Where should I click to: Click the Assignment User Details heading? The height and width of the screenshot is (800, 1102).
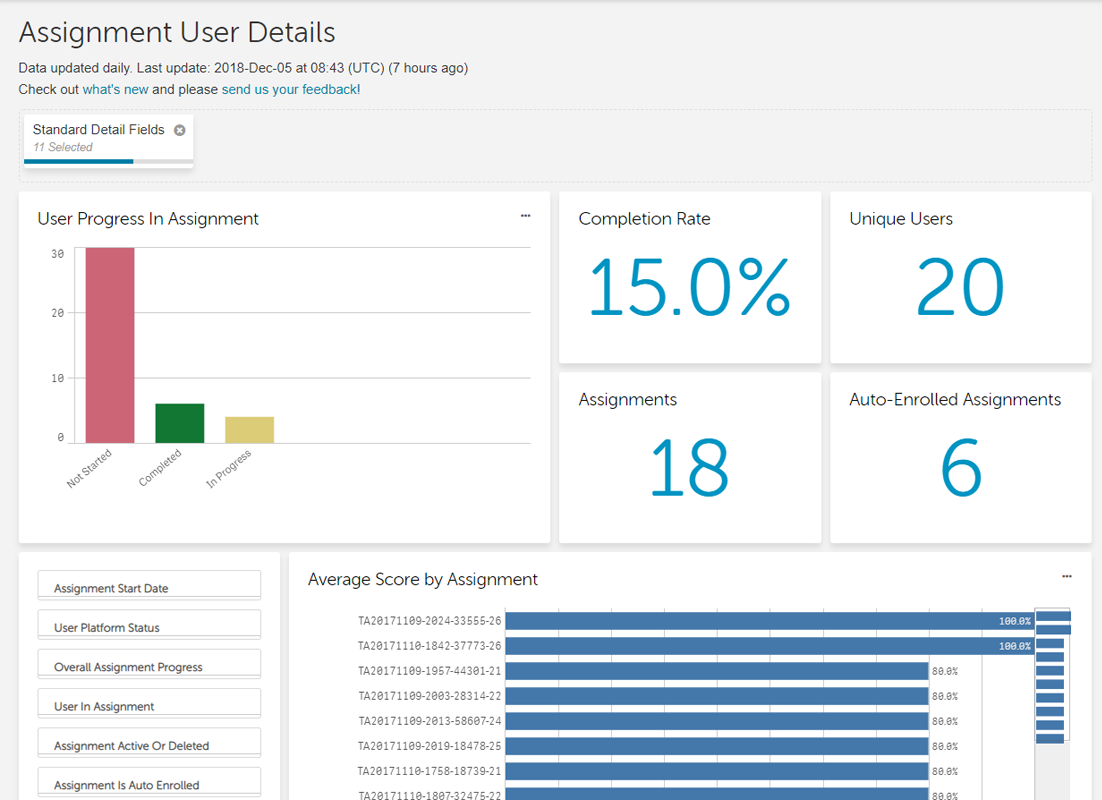coord(177,32)
